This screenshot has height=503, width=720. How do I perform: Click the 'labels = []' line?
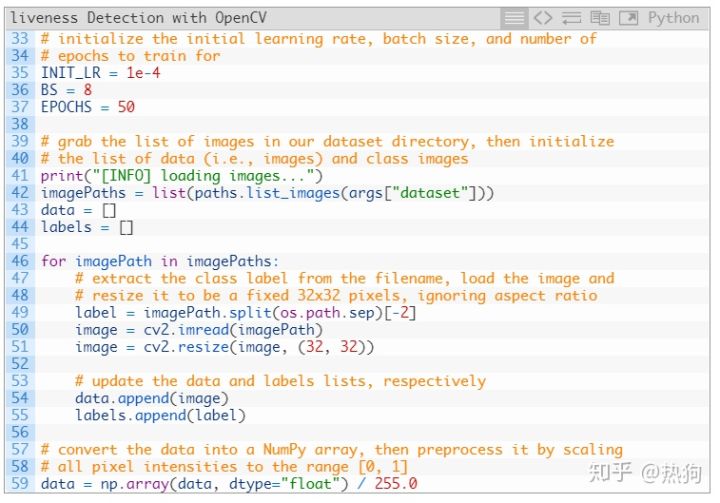coord(87,227)
